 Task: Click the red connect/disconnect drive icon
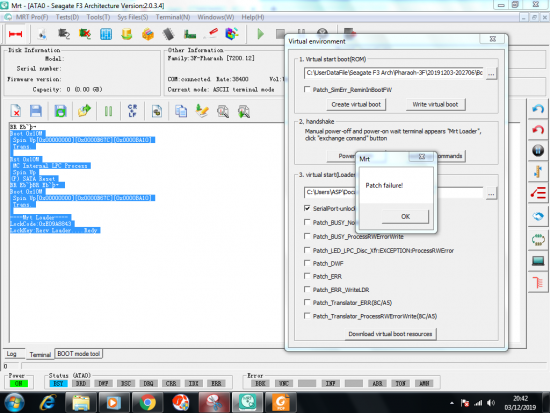(15, 34)
